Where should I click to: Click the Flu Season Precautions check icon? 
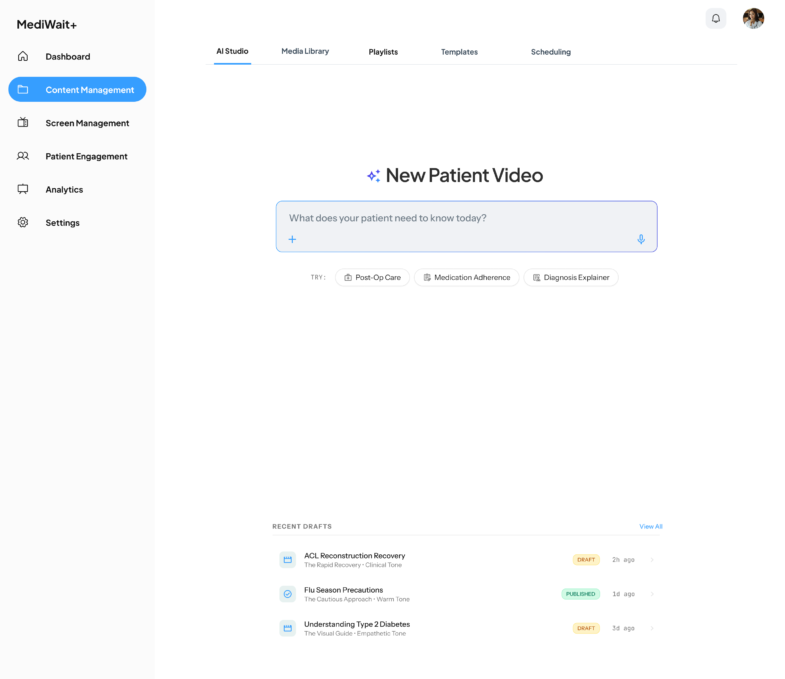click(287, 594)
